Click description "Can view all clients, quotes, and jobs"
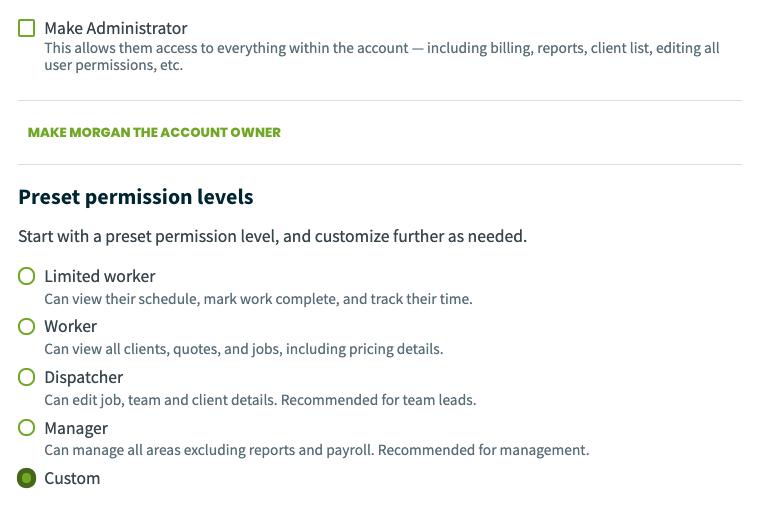The image size is (760, 508). point(244,349)
